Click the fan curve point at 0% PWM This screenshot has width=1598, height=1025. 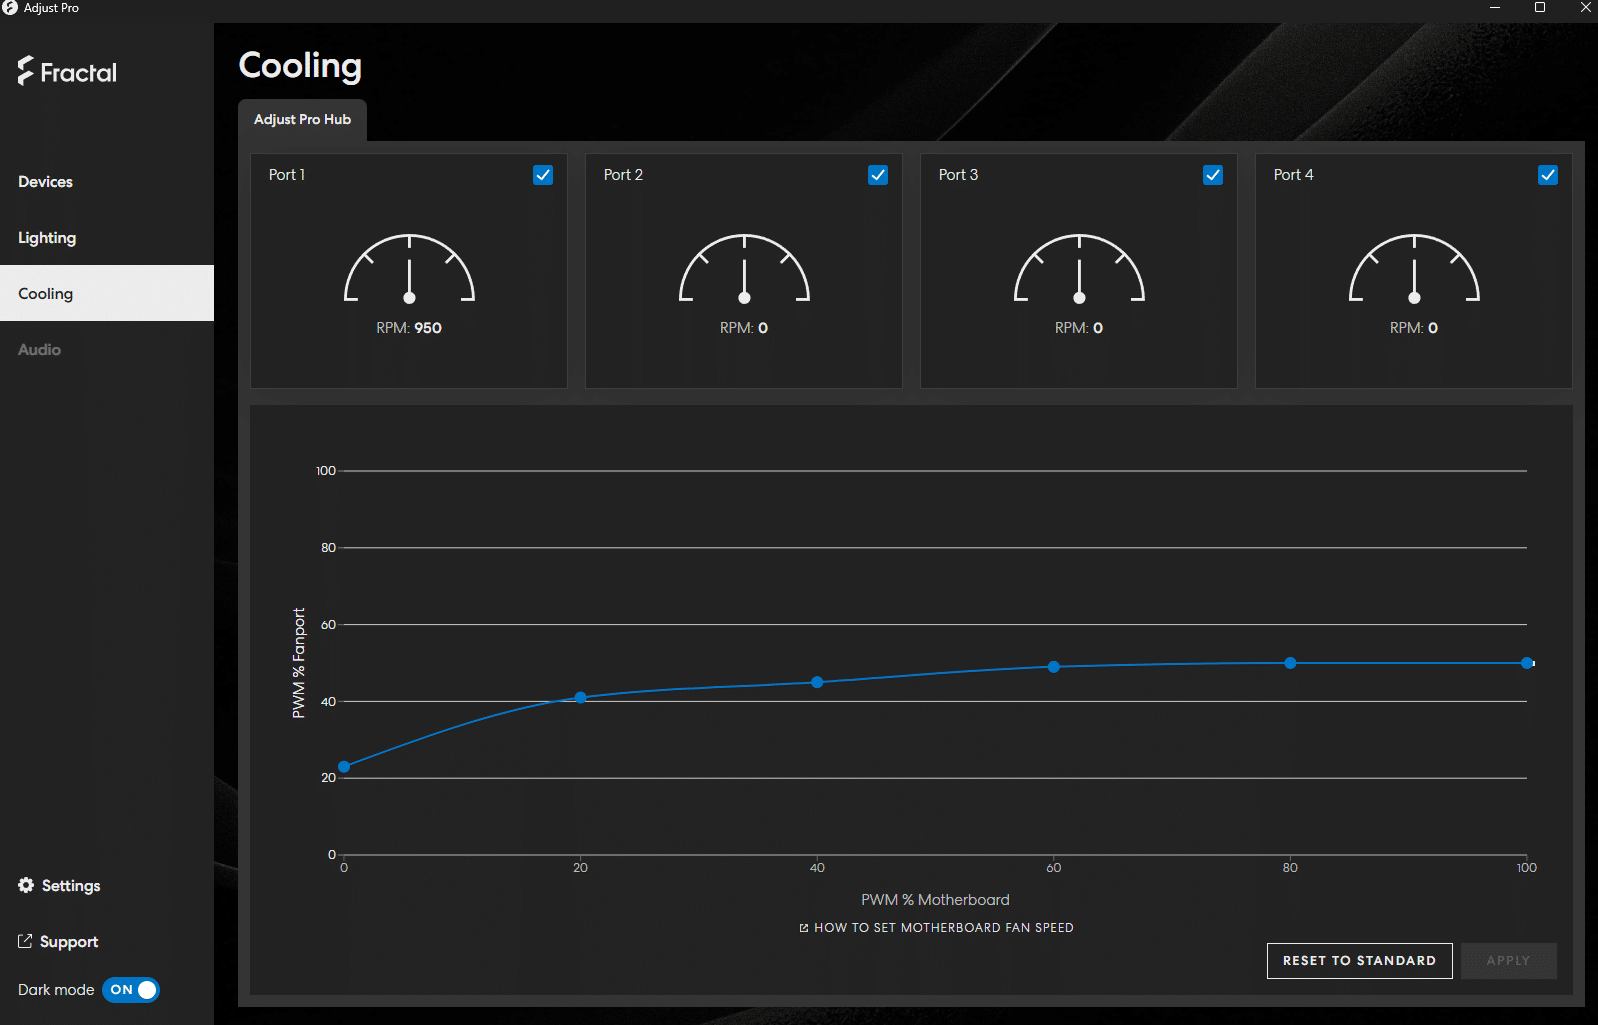[x=344, y=767]
